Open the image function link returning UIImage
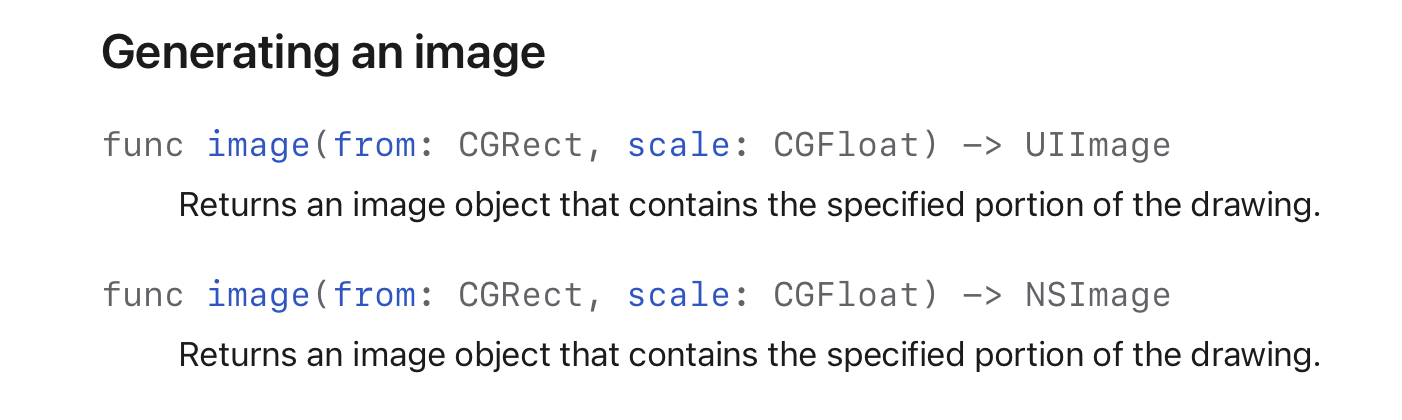 260,146
